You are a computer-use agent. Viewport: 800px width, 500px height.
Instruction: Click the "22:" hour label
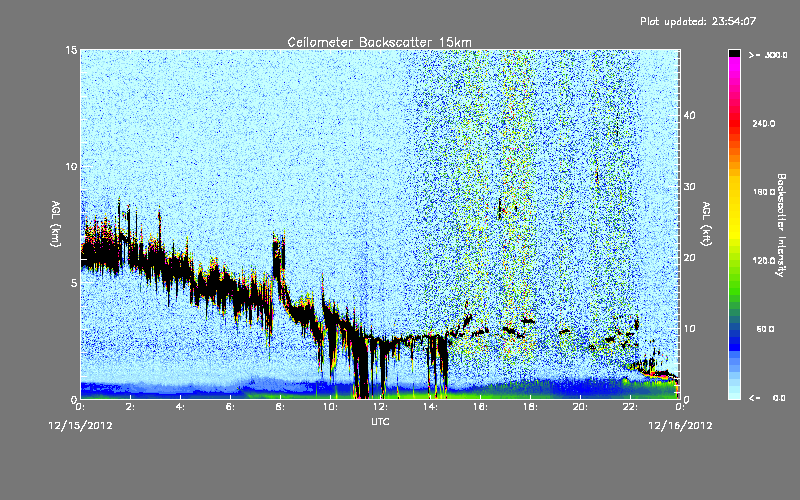630,407
